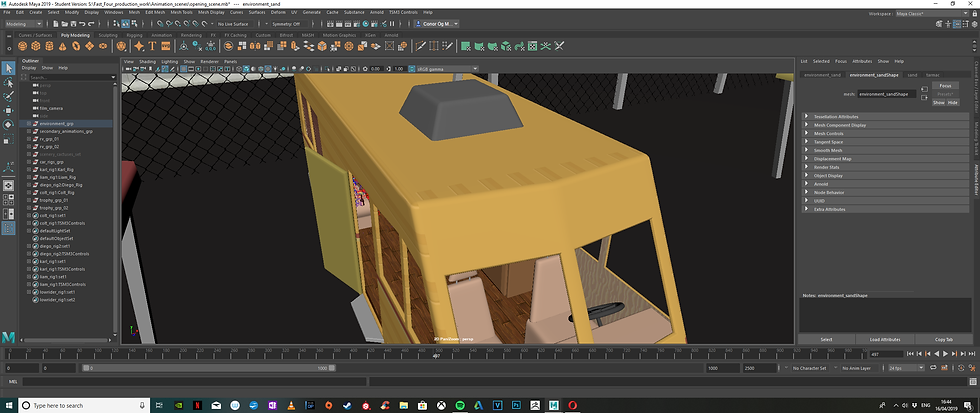Image resolution: width=980 pixels, height=413 pixels.
Task: Open Spotify from the Windows taskbar
Action: tap(459, 405)
